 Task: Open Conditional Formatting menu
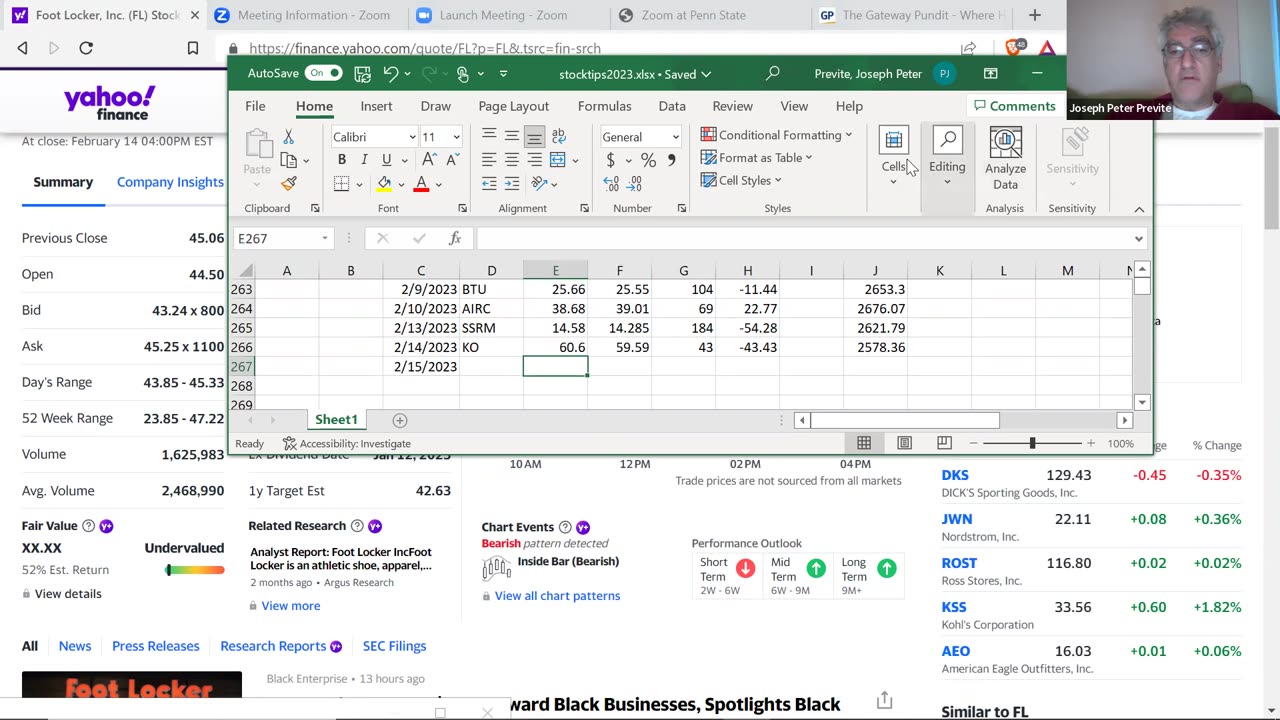tap(776, 135)
